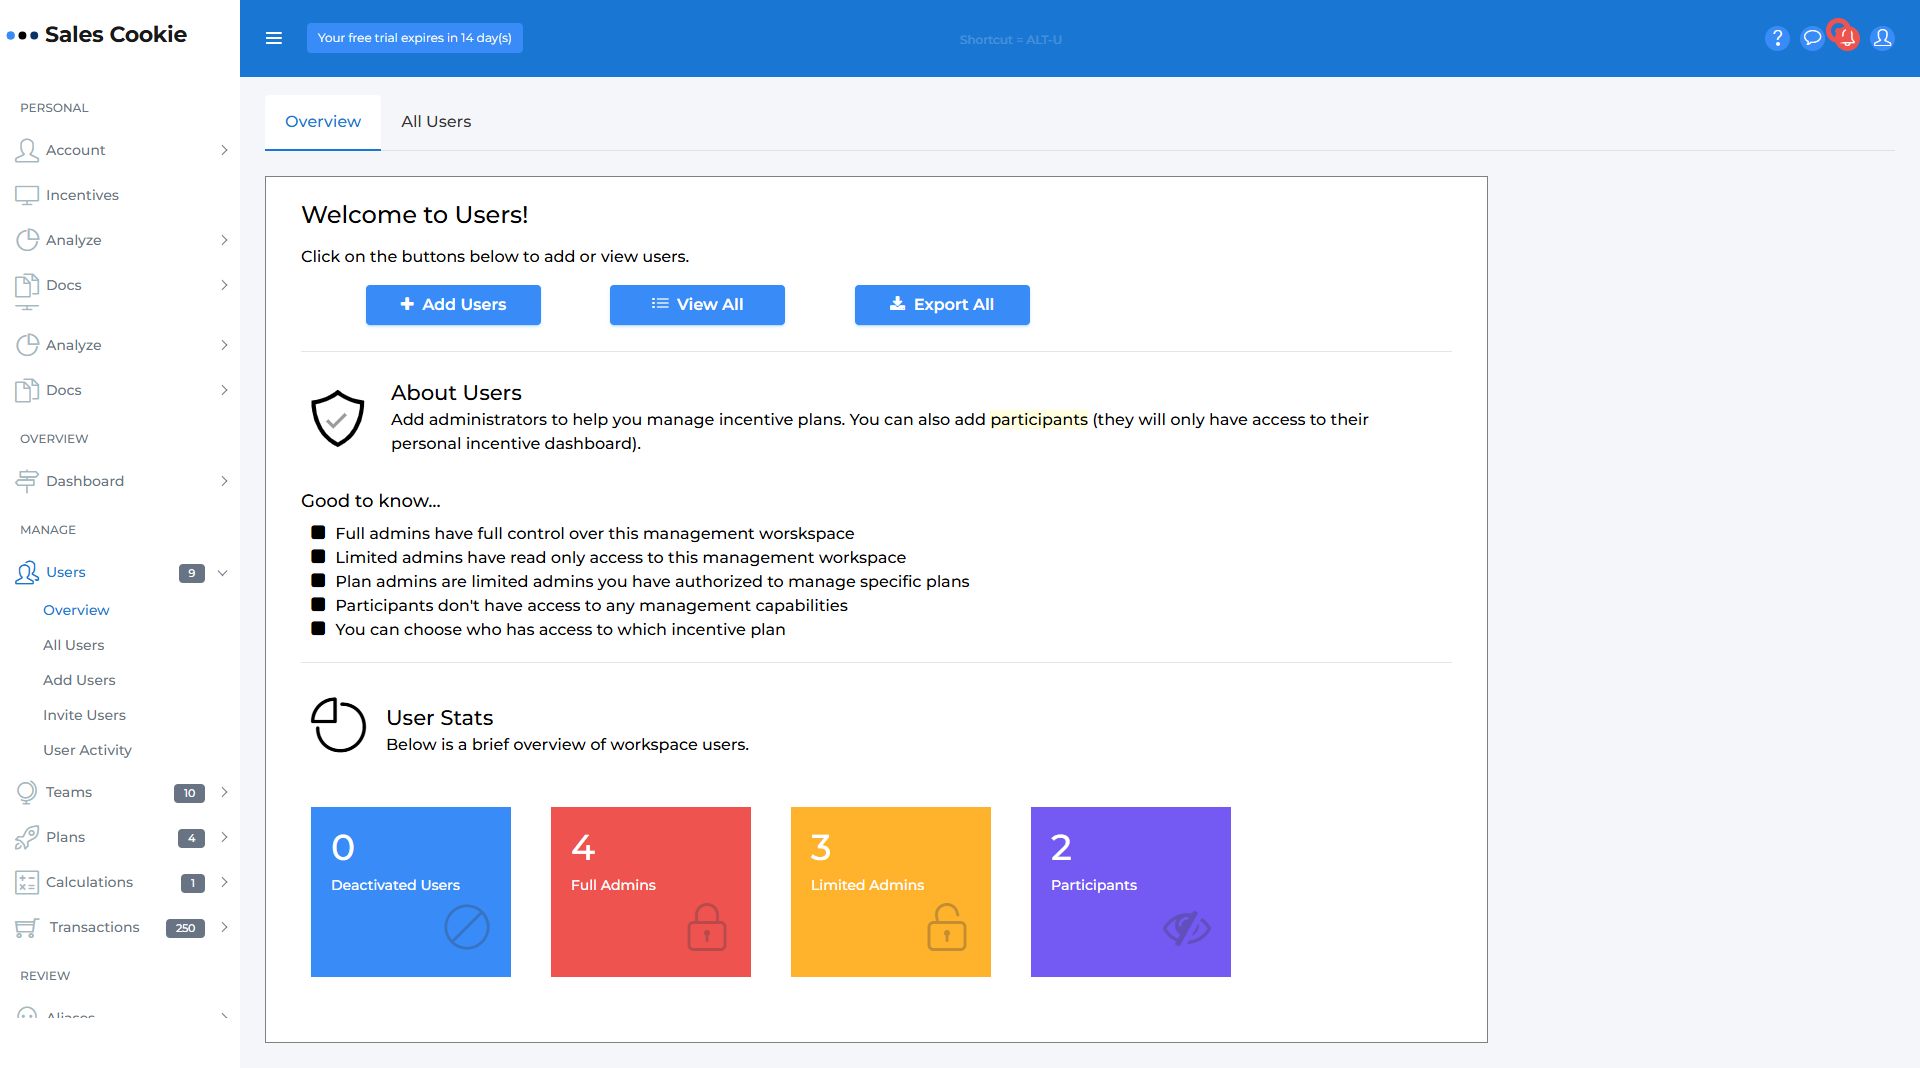Open the help question mark icon
The image size is (1920, 1068).
pyautogui.click(x=1777, y=38)
